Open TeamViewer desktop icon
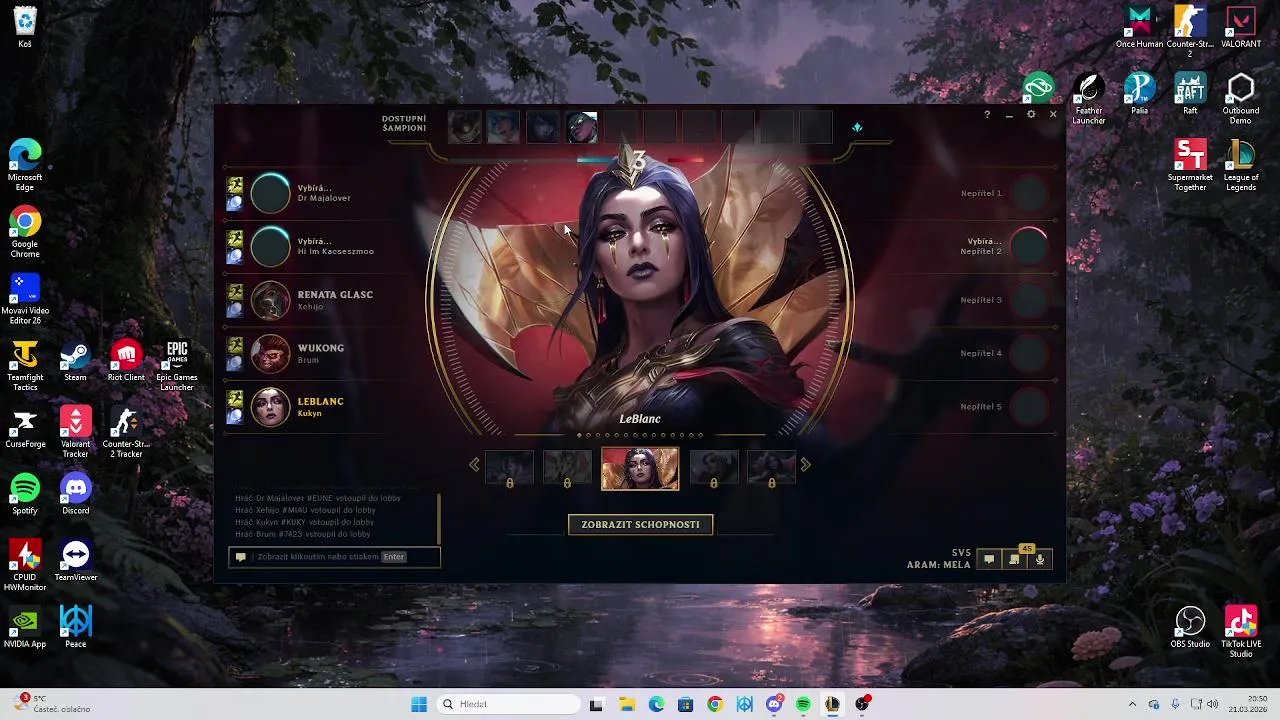1280x720 pixels. pyautogui.click(x=75, y=561)
